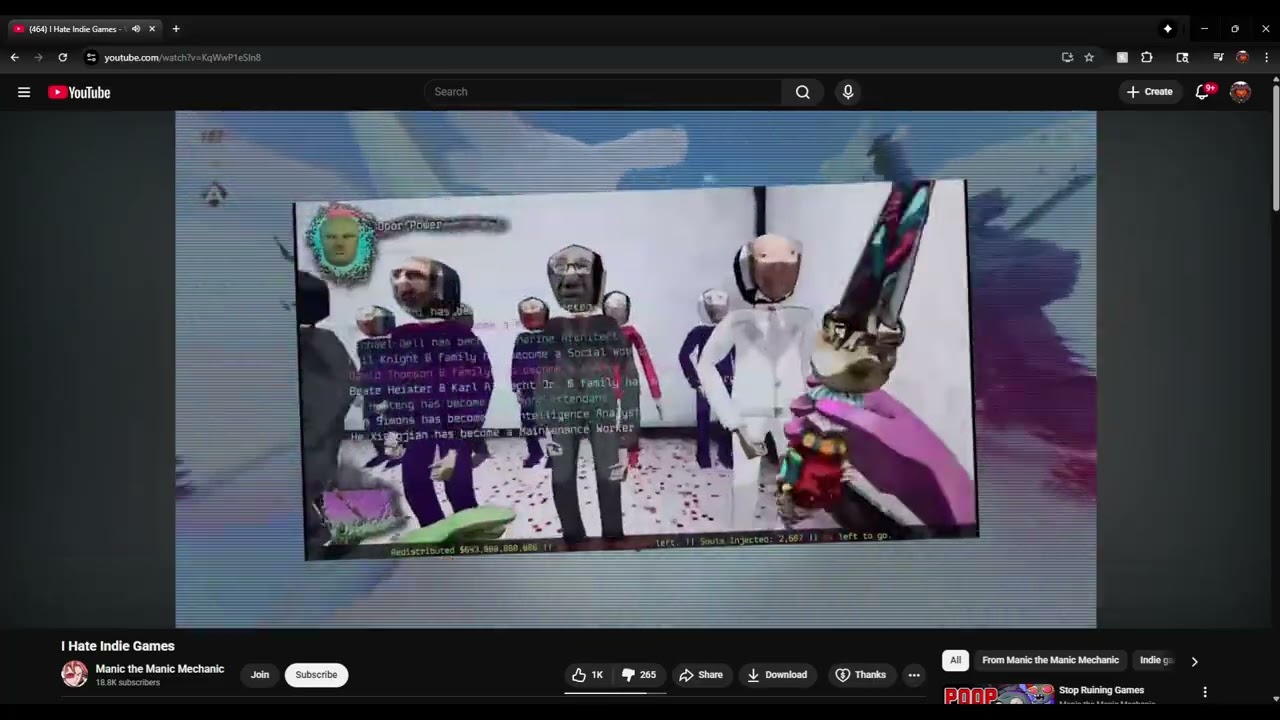Send Thanks to the creator

coord(860,675)
